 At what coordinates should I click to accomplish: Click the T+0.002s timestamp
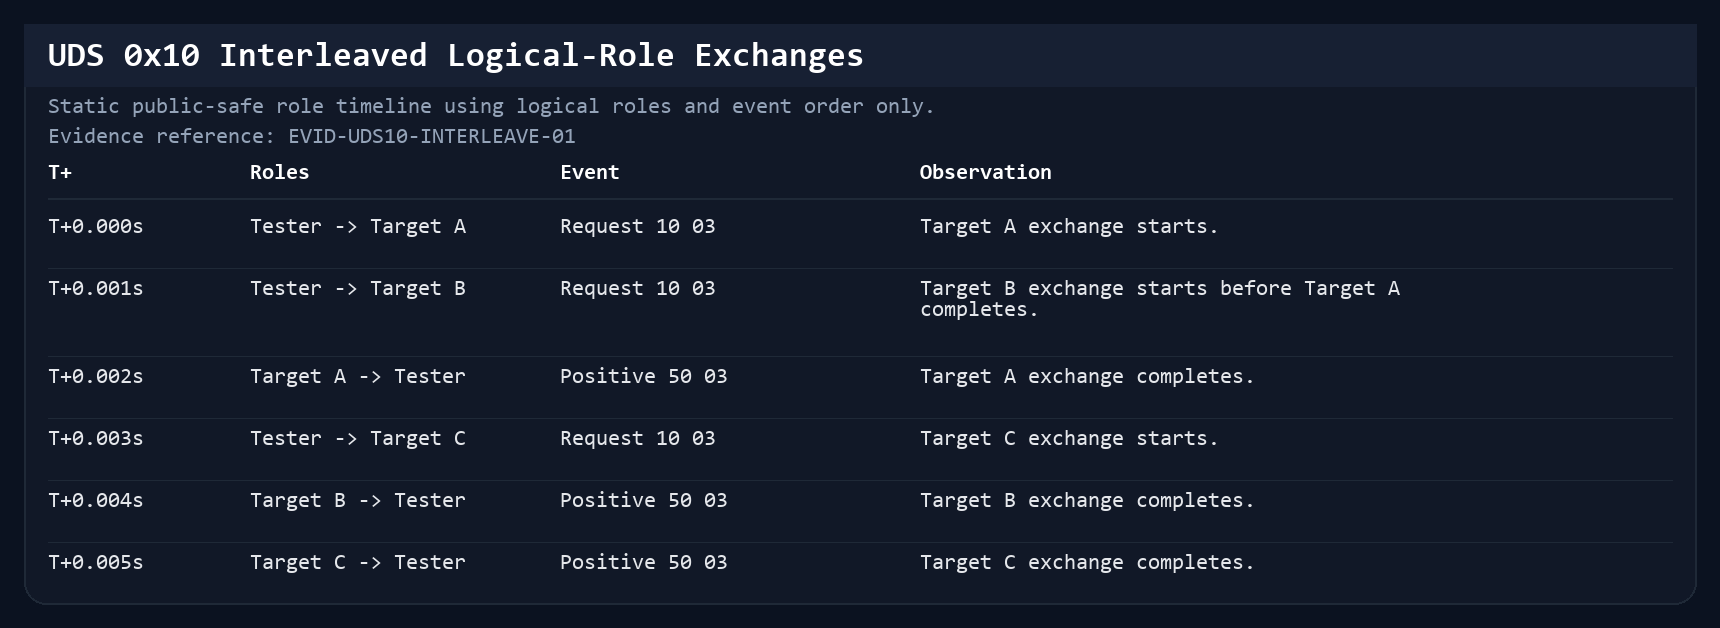pyautogui.click(x=96, y=376)
